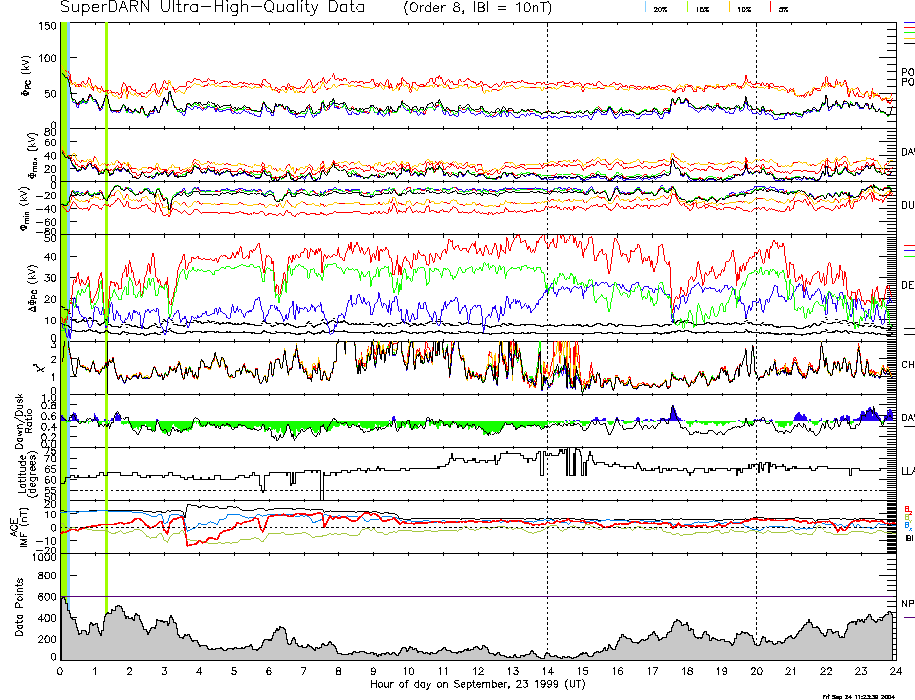Screen dimensions: 915x700
Task: Click the red IMF dip near hour 3.7
Action: click(x=187, y=542)
